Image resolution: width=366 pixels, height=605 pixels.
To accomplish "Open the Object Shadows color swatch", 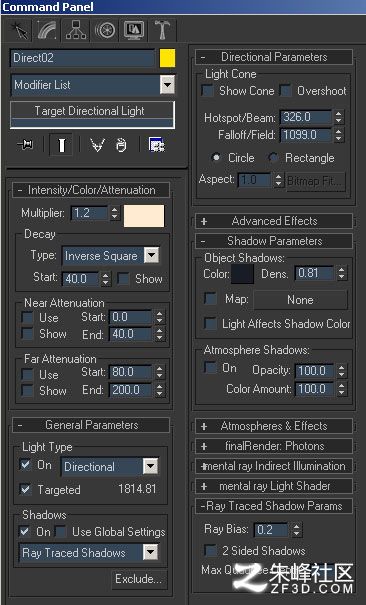I will (x=242, y=274).
